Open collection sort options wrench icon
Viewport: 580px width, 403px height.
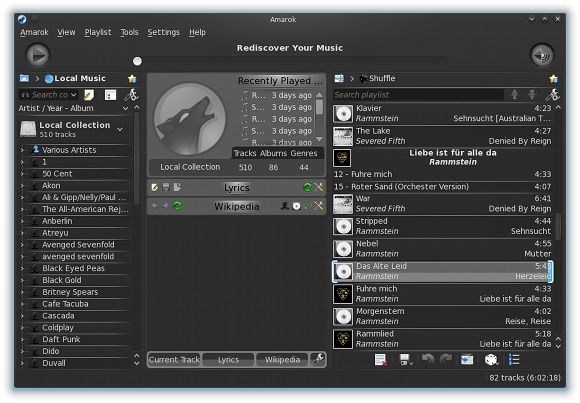131,95
